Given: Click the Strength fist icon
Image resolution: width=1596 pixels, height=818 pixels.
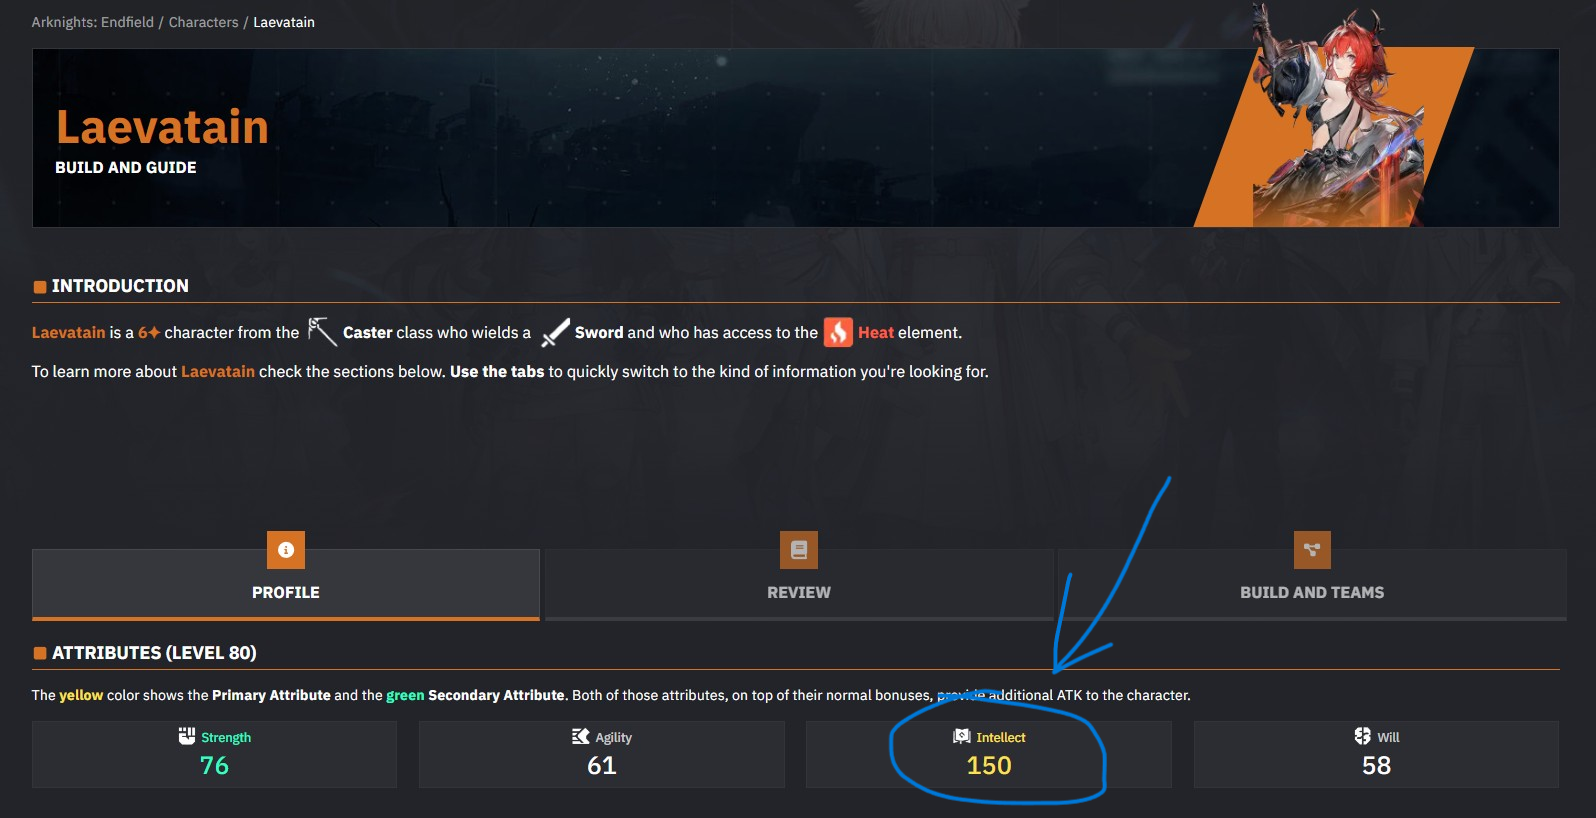Looking at the screenshot, I should pos(187,736).
